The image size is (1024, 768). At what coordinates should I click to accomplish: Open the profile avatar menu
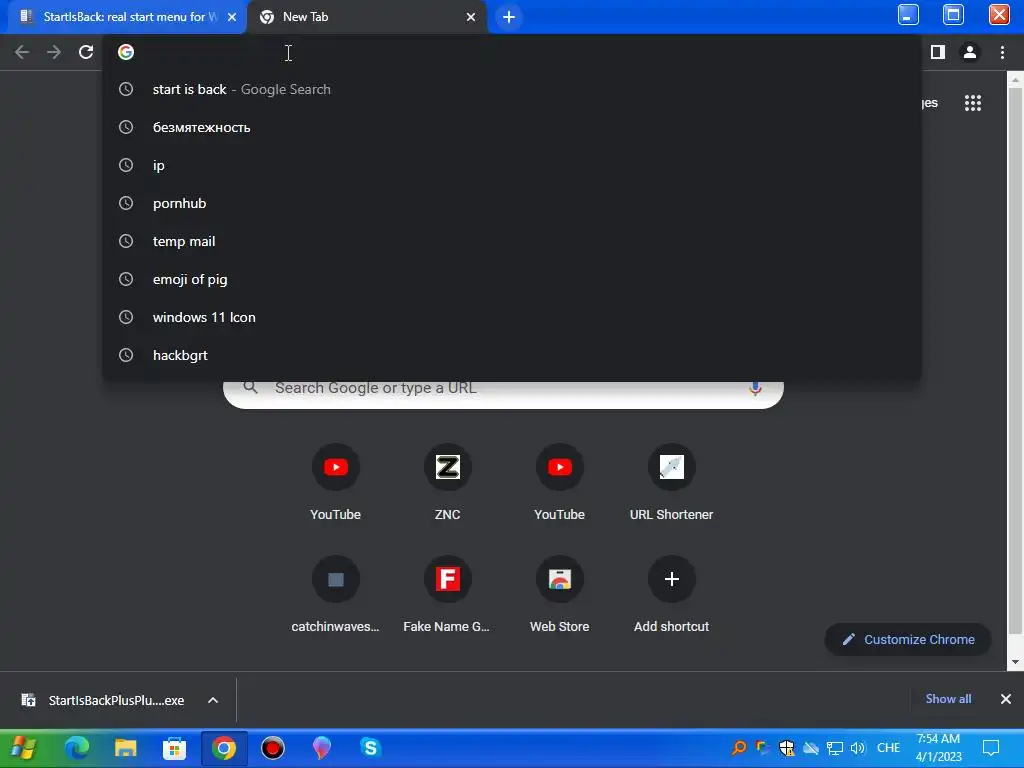pos(970,52)
